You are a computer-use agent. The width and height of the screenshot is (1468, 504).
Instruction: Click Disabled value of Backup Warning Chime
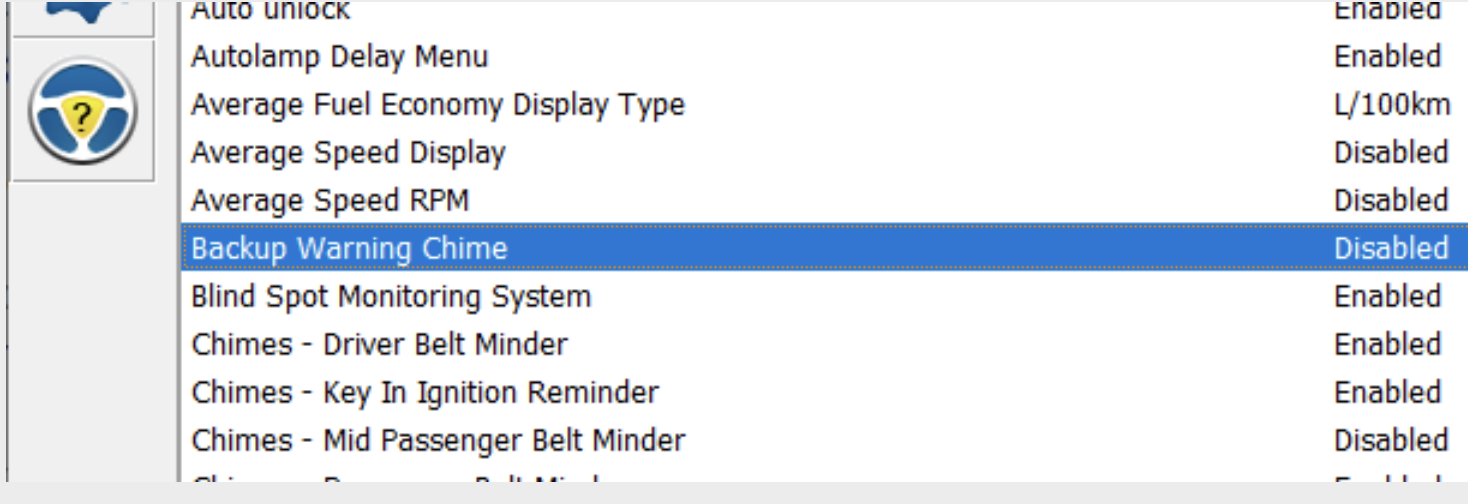point(1391,249)
